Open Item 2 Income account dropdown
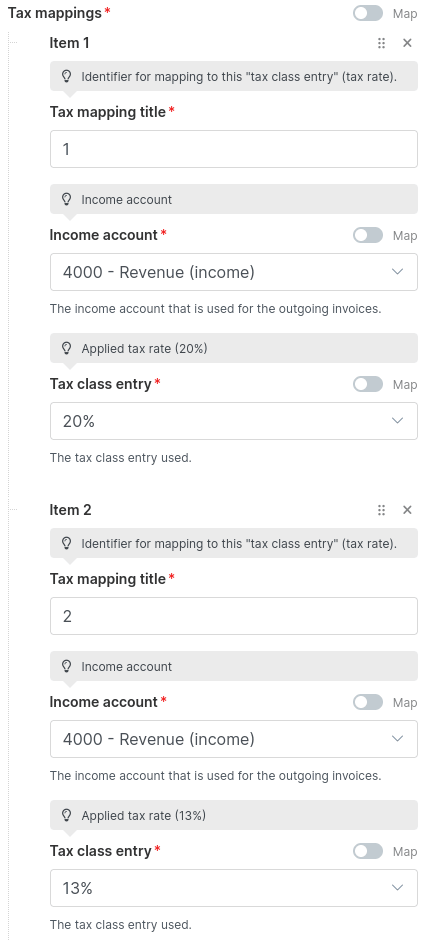This screenshot has height=941, width=428. point(234,739)
